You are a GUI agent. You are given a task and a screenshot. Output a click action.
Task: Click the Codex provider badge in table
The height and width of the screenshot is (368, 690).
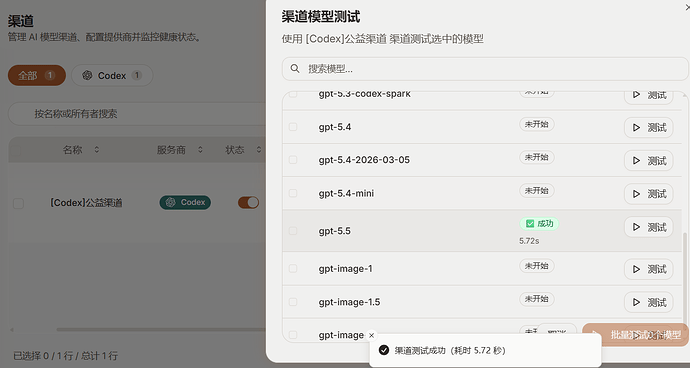(x=185, y=202)
